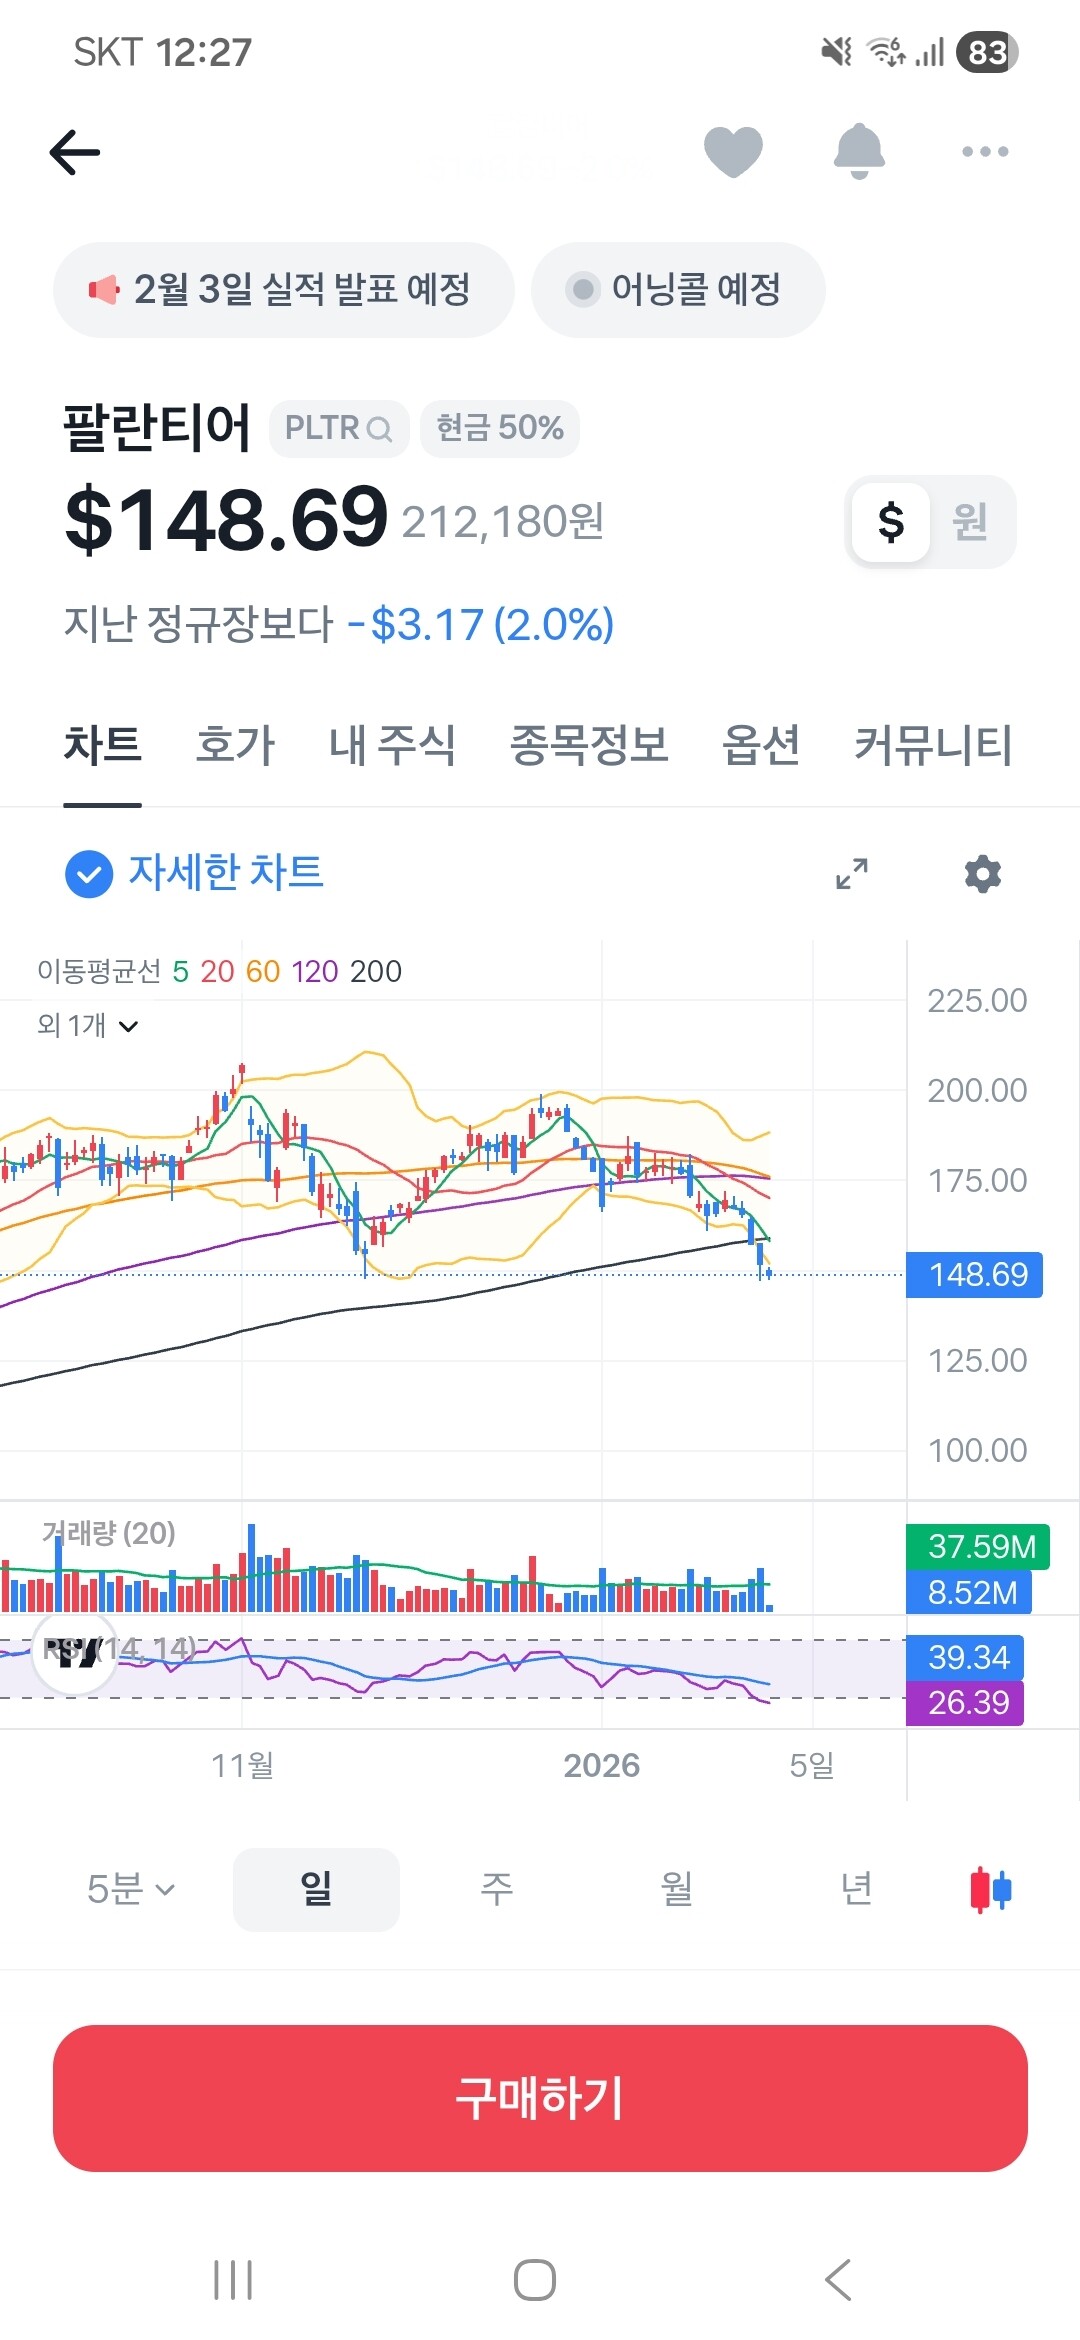The height and width of the screenshot is (2340, 1080).
Task: Add Palantir to favorites with heart icon
Action: coord(733,152)
